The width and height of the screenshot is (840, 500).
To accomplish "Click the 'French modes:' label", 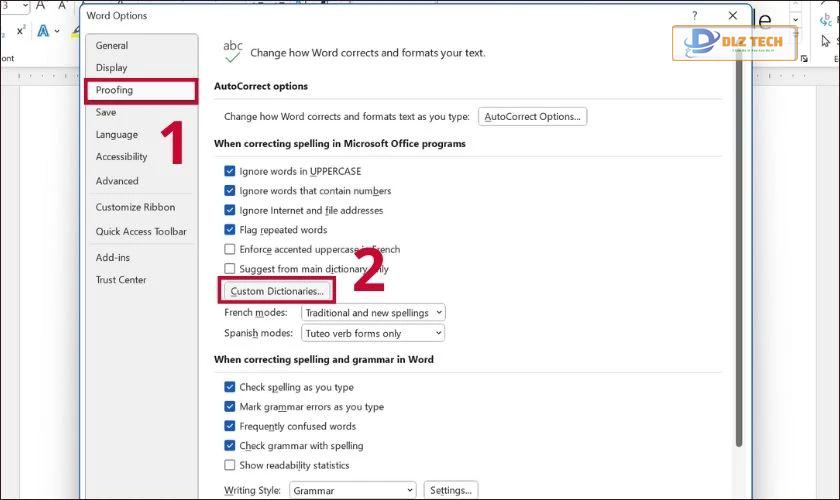I will point(256,312).
